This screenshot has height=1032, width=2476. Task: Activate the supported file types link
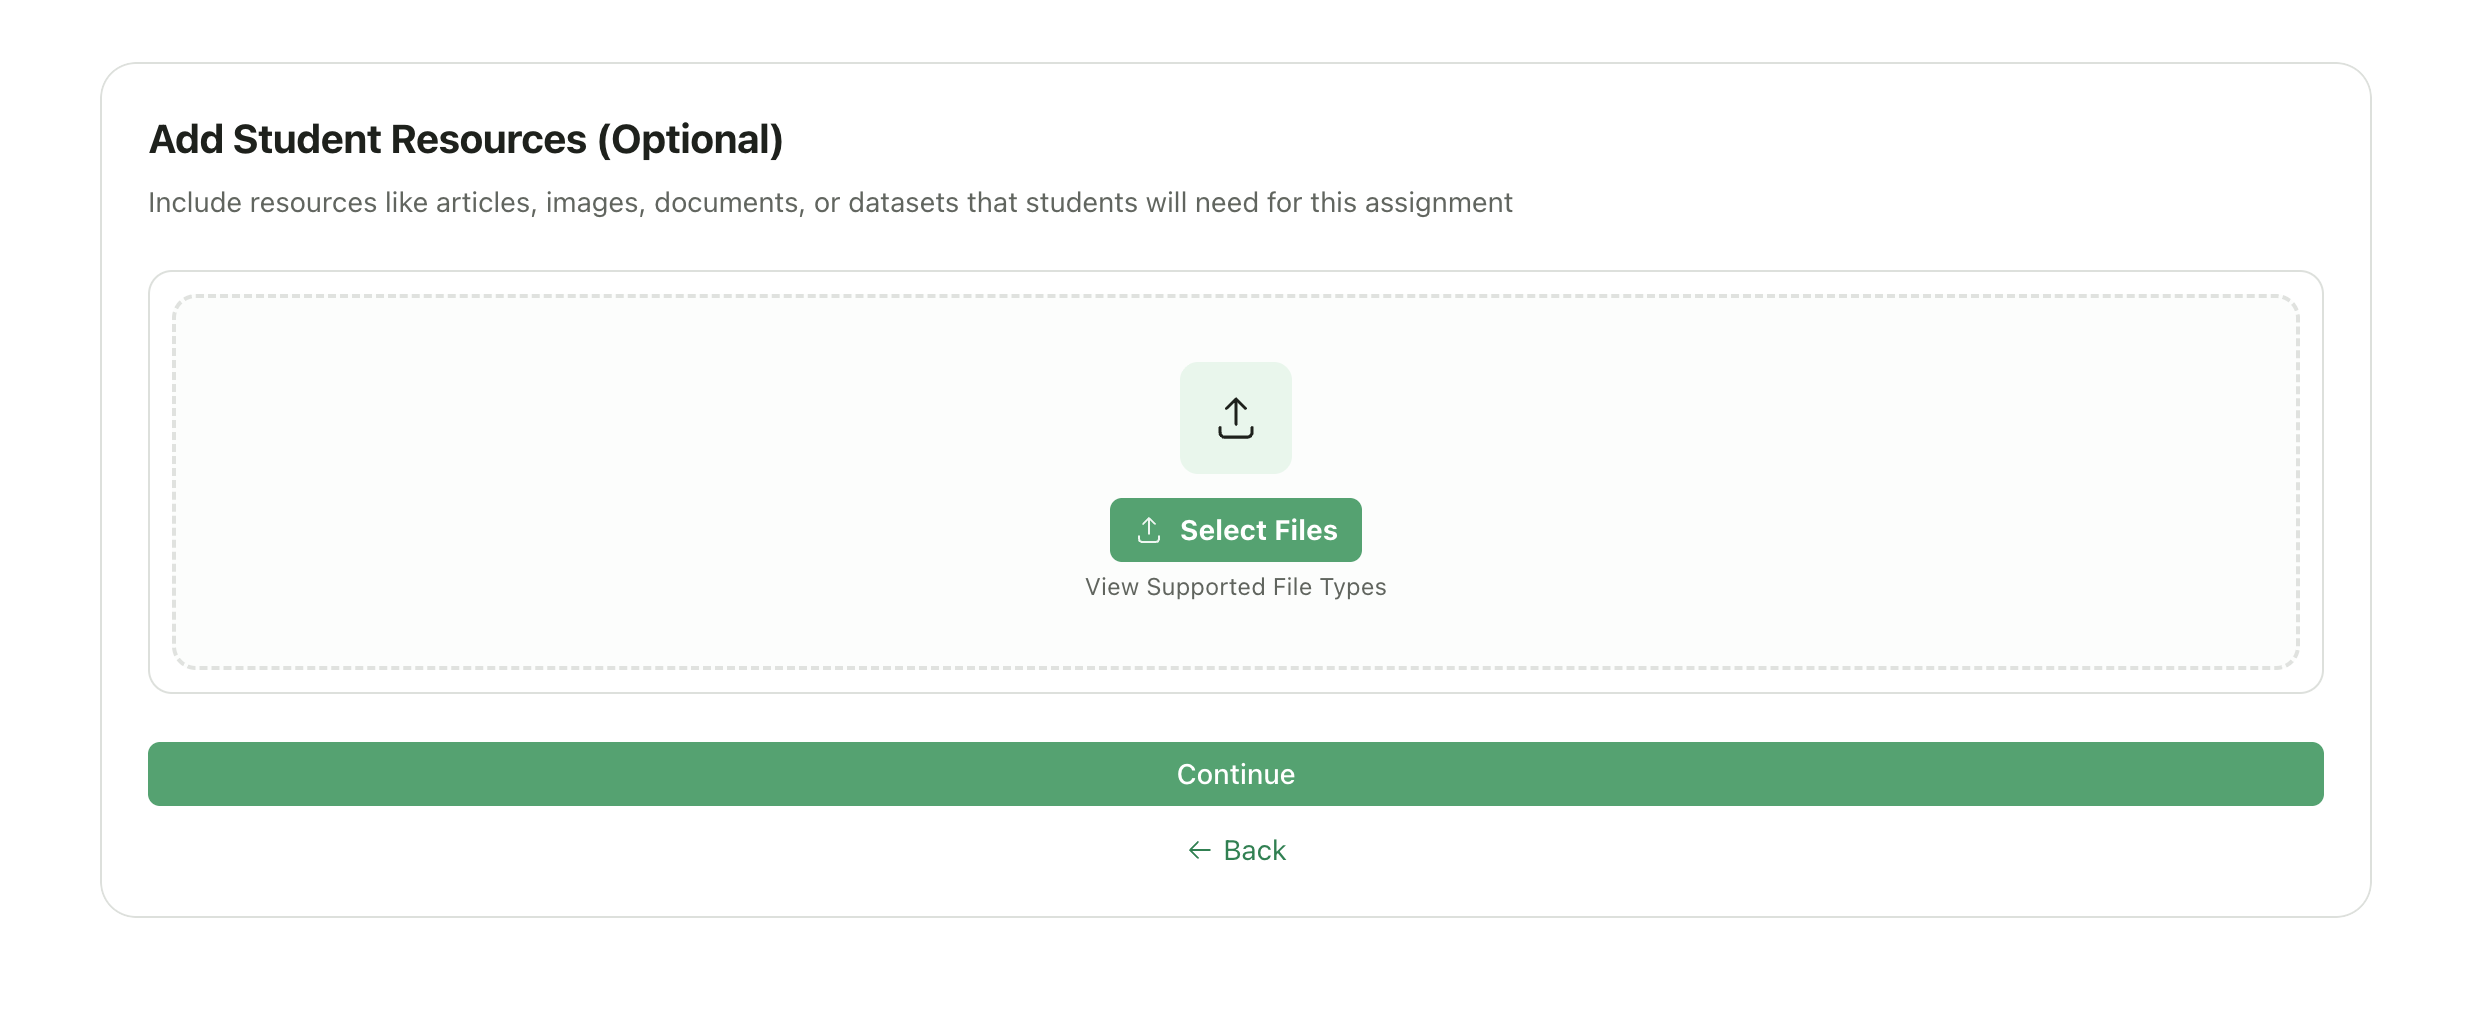pyautogui.click(x=1236, y=587)
